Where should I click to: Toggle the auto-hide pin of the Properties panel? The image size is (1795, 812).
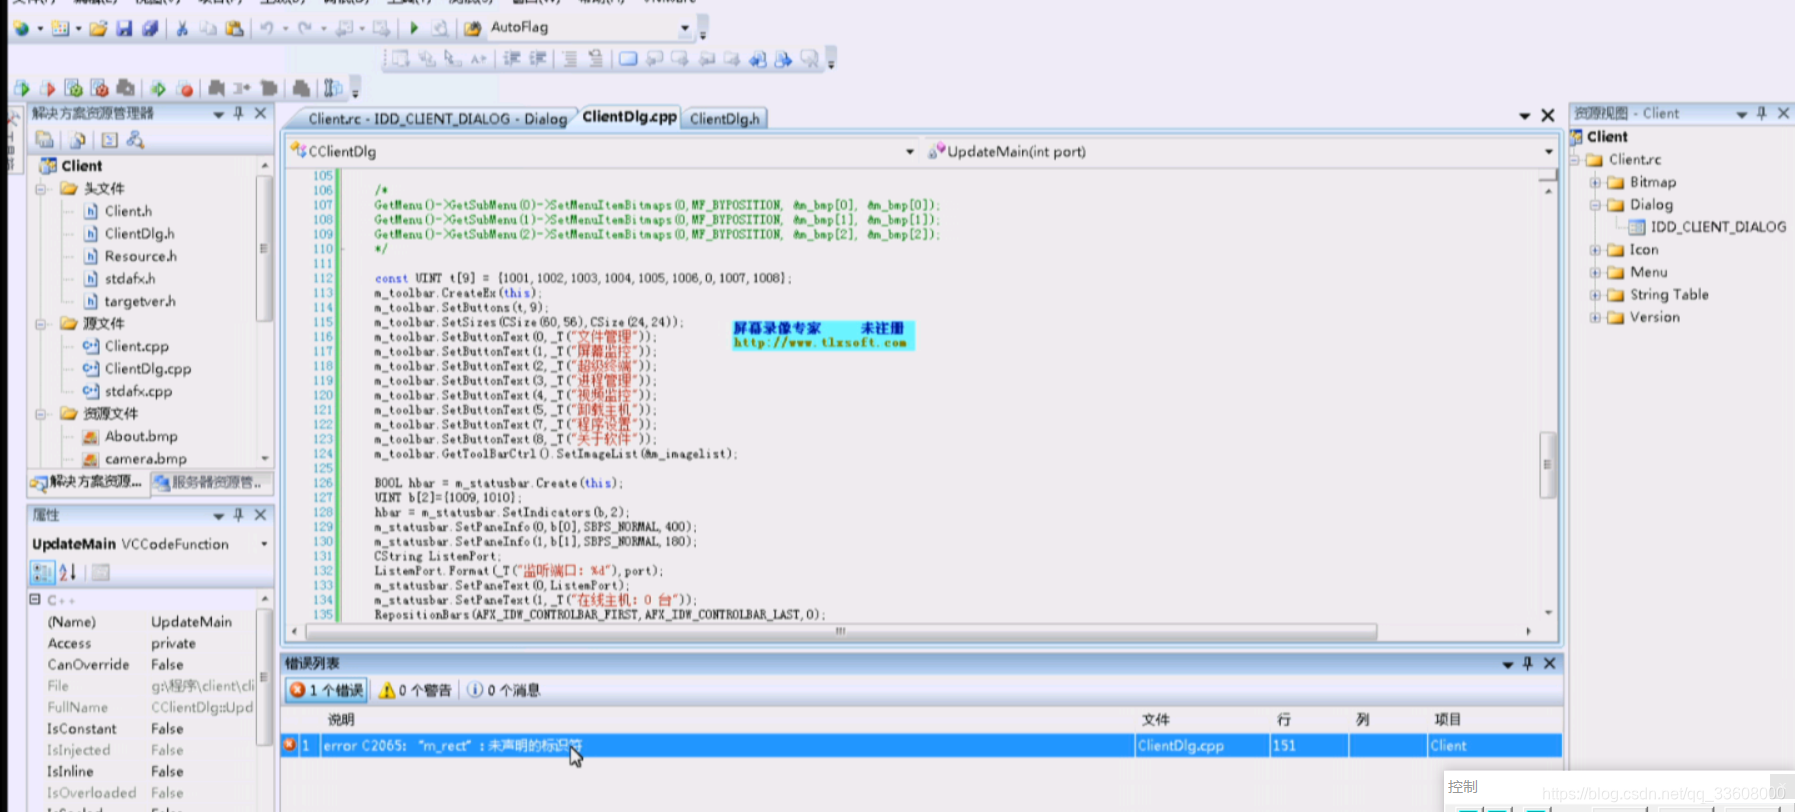click(x=238, y=515)
